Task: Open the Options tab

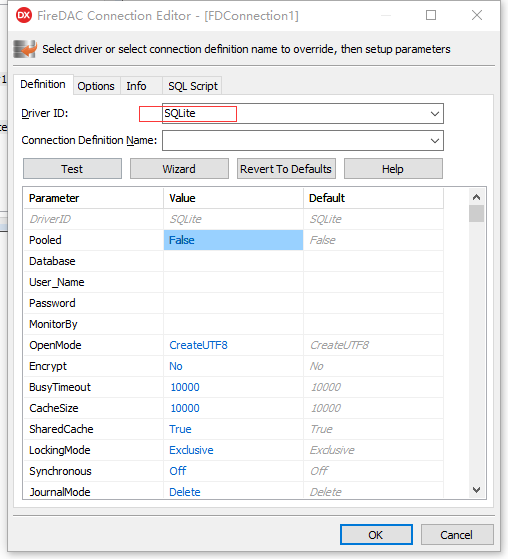Action: click(x=96, y=86)
